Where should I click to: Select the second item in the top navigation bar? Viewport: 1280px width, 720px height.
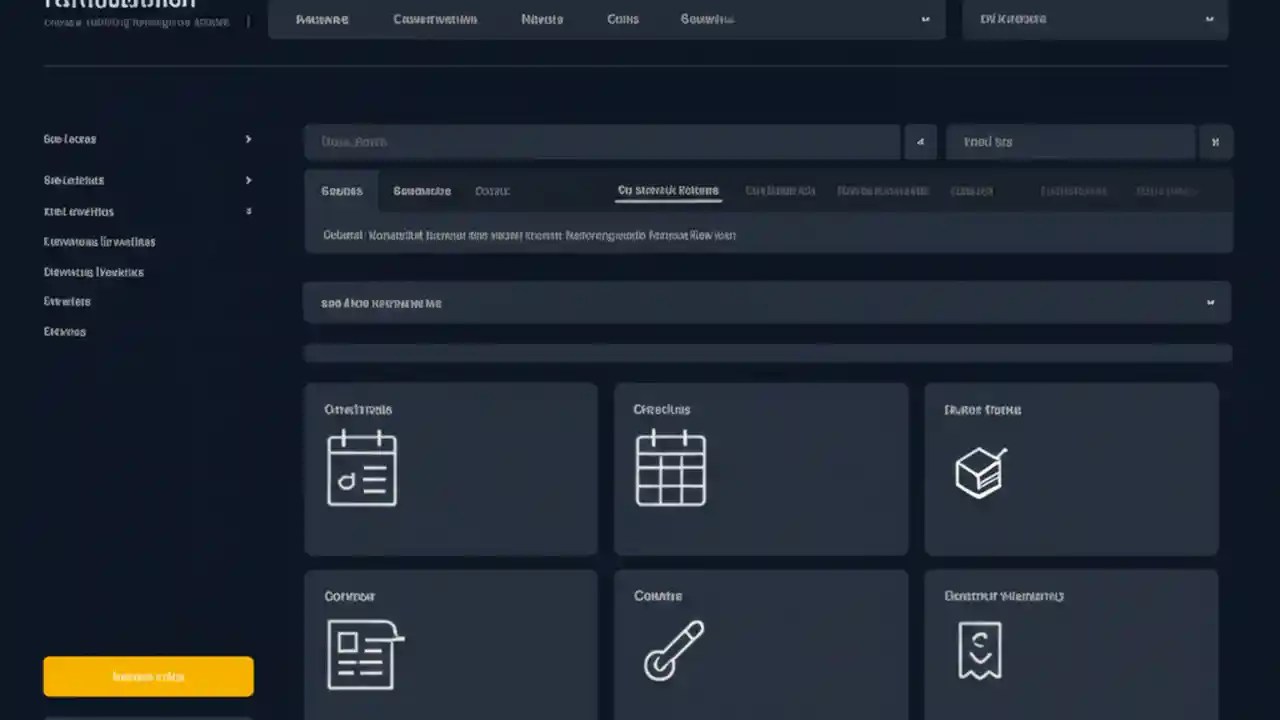435,18
